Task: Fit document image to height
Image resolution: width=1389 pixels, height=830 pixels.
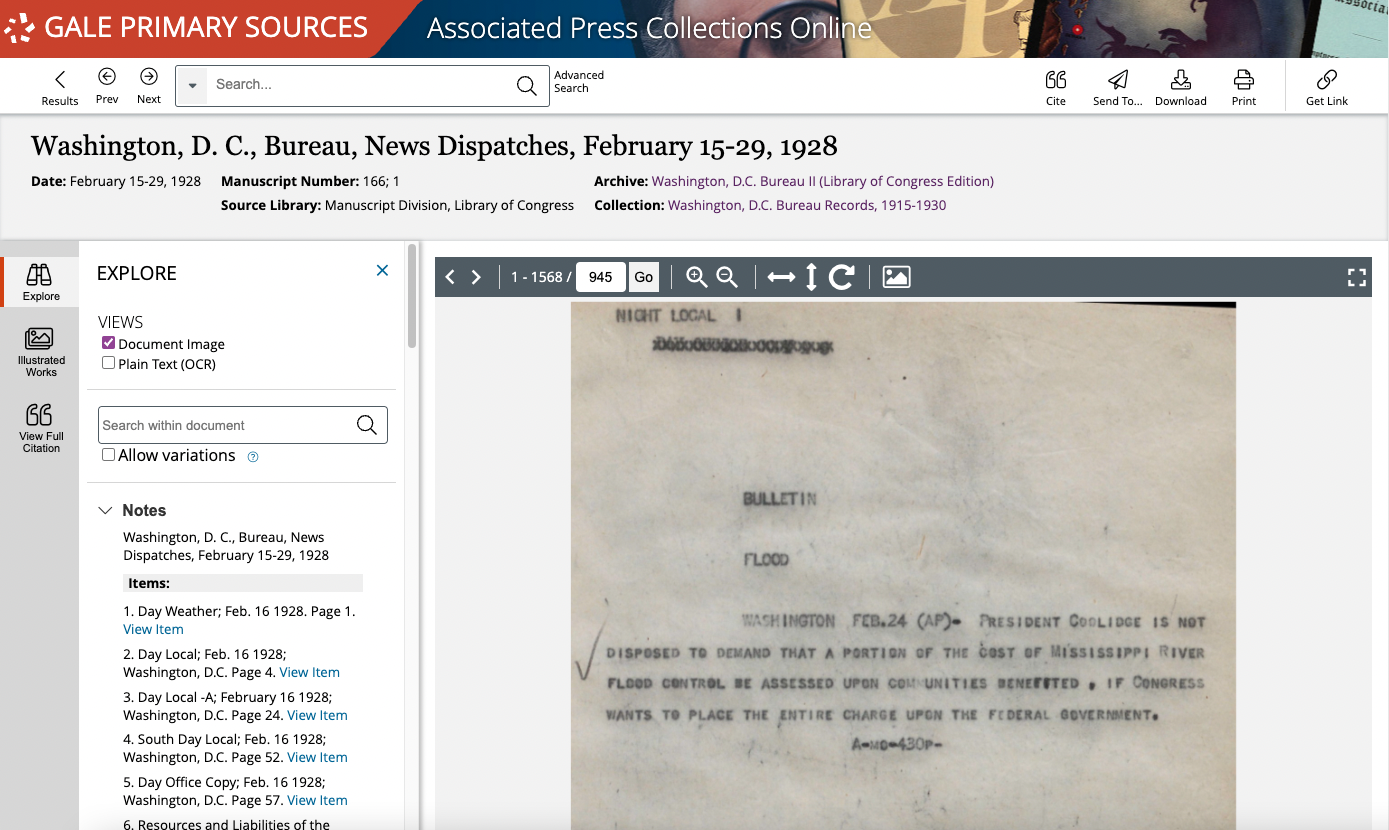Action: click(x=811, y=277)
